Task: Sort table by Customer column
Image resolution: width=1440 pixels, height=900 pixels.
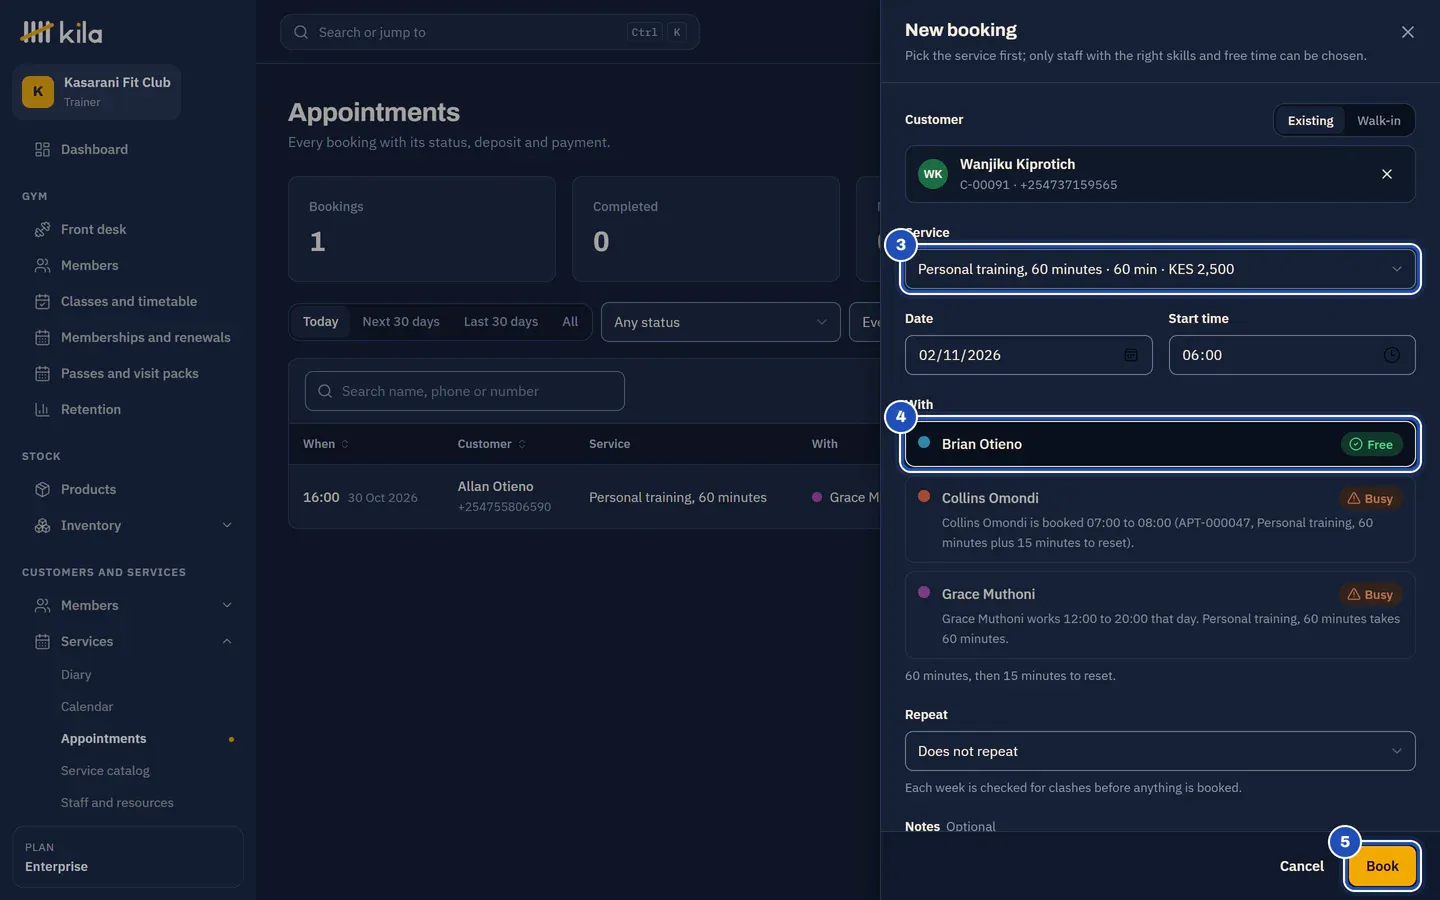Action: tap(492, 444)
